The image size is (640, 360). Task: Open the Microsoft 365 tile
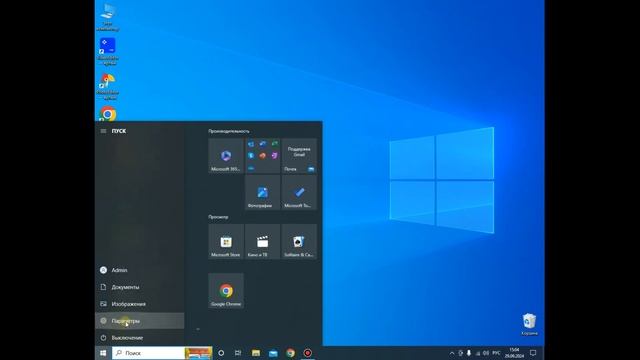pyautogui.click(x=226, y=156)
